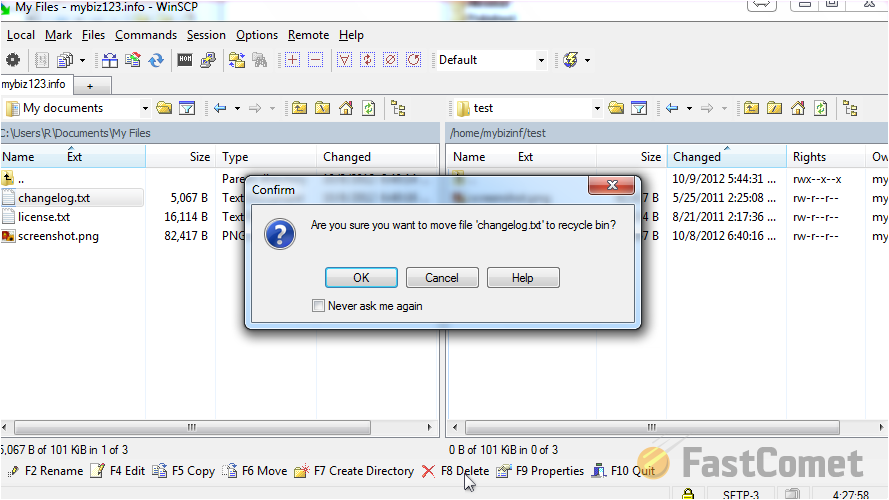
Task: Click local panel Open Directory folder icon
Action: (164, 108)
